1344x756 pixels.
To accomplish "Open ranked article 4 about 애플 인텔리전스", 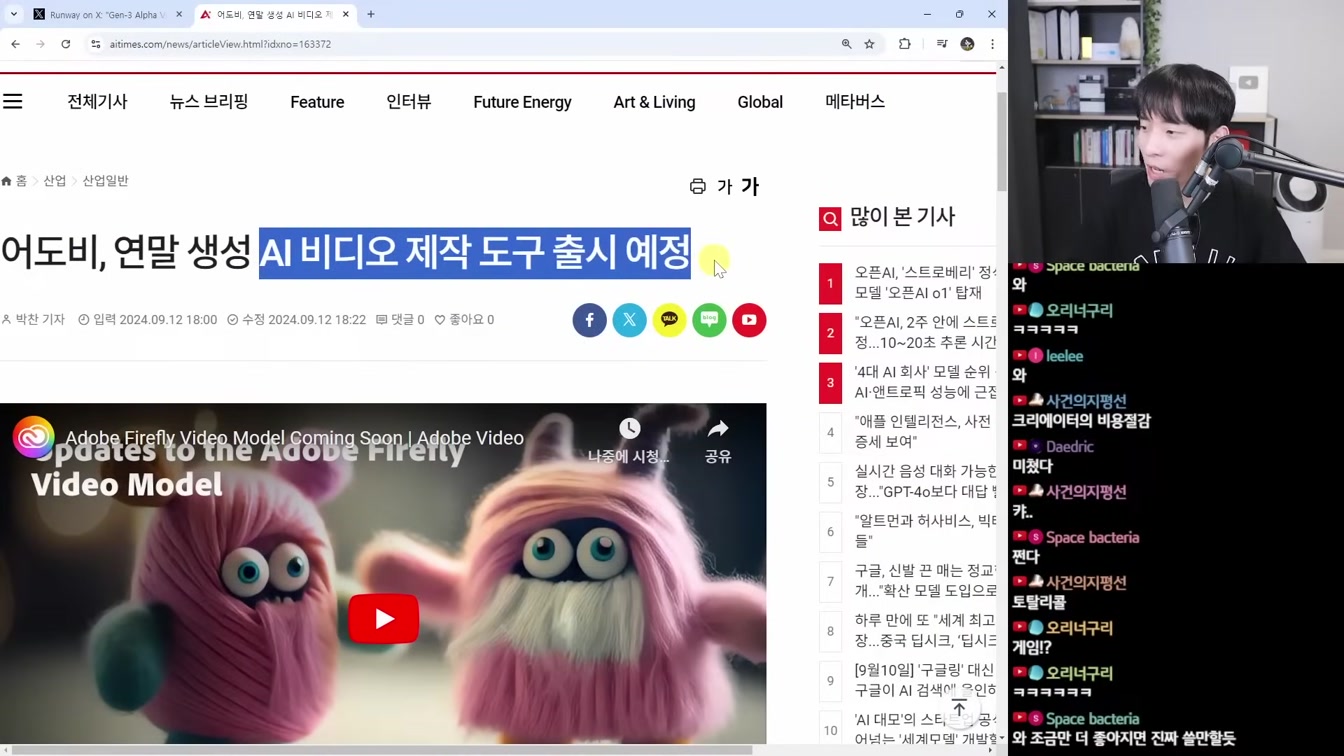I will click(925, 432).
